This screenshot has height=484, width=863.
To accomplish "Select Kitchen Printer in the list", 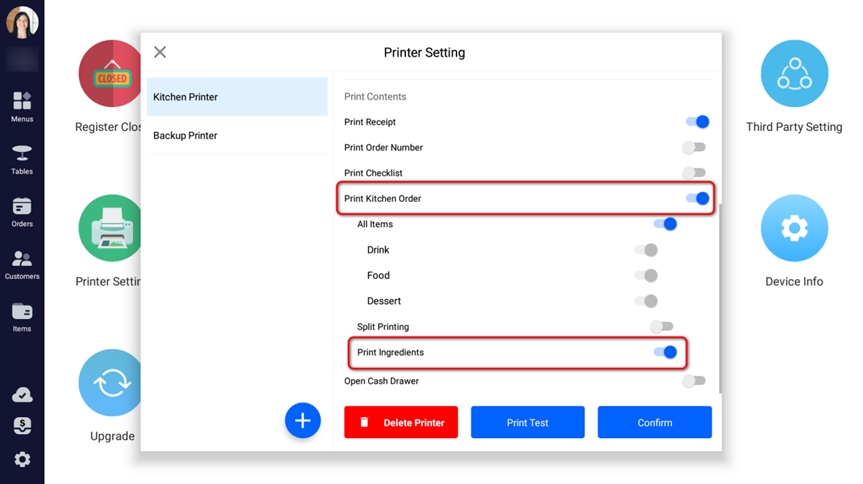I will point(237,97).
